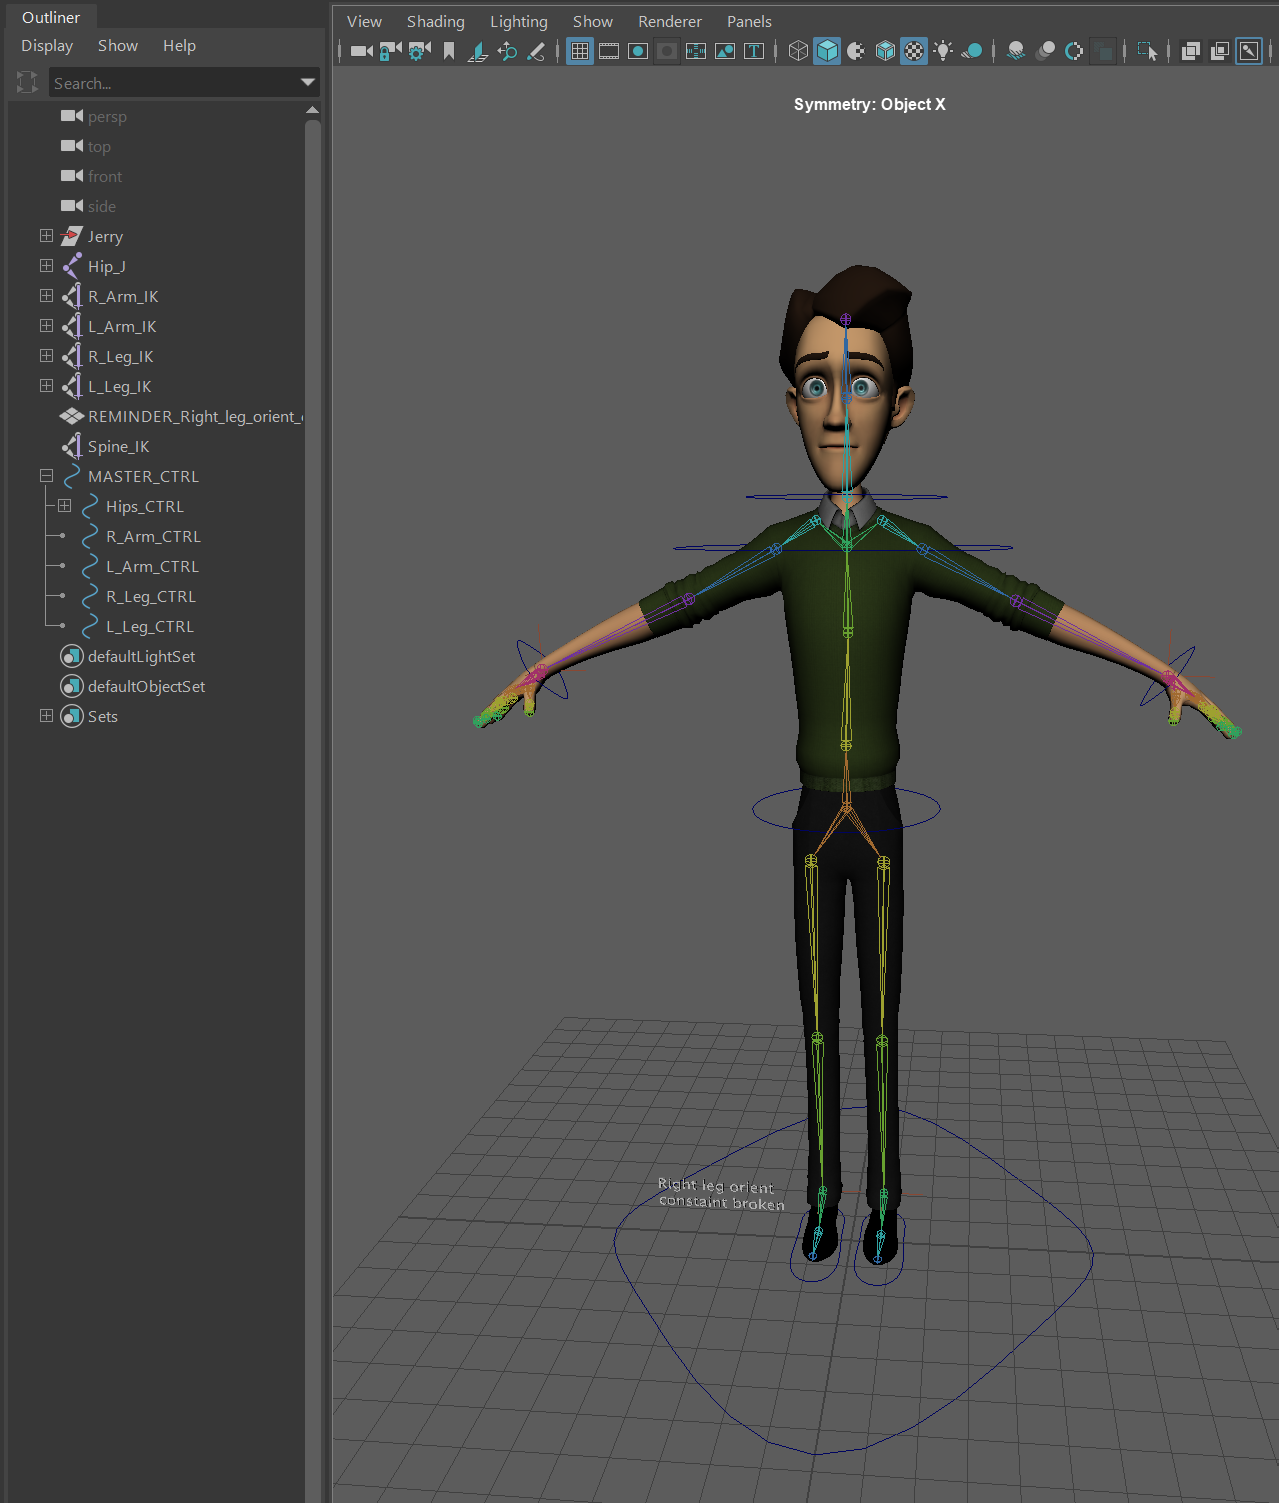The image size is (1279, 1503).
Task: Click the Use All Lights bulb icon
Action: pyautogui.click(x=943, y=51)
